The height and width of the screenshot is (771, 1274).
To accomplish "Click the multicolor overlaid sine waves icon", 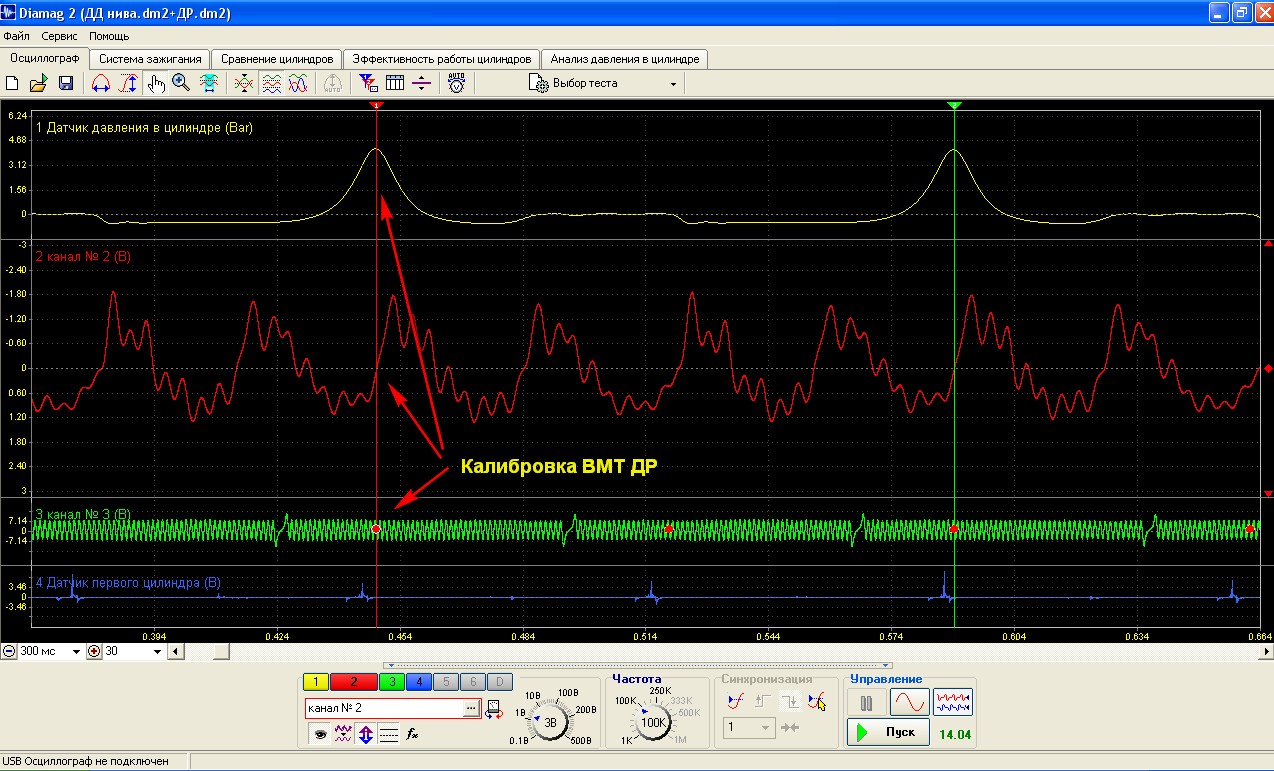I will point(298,84).
